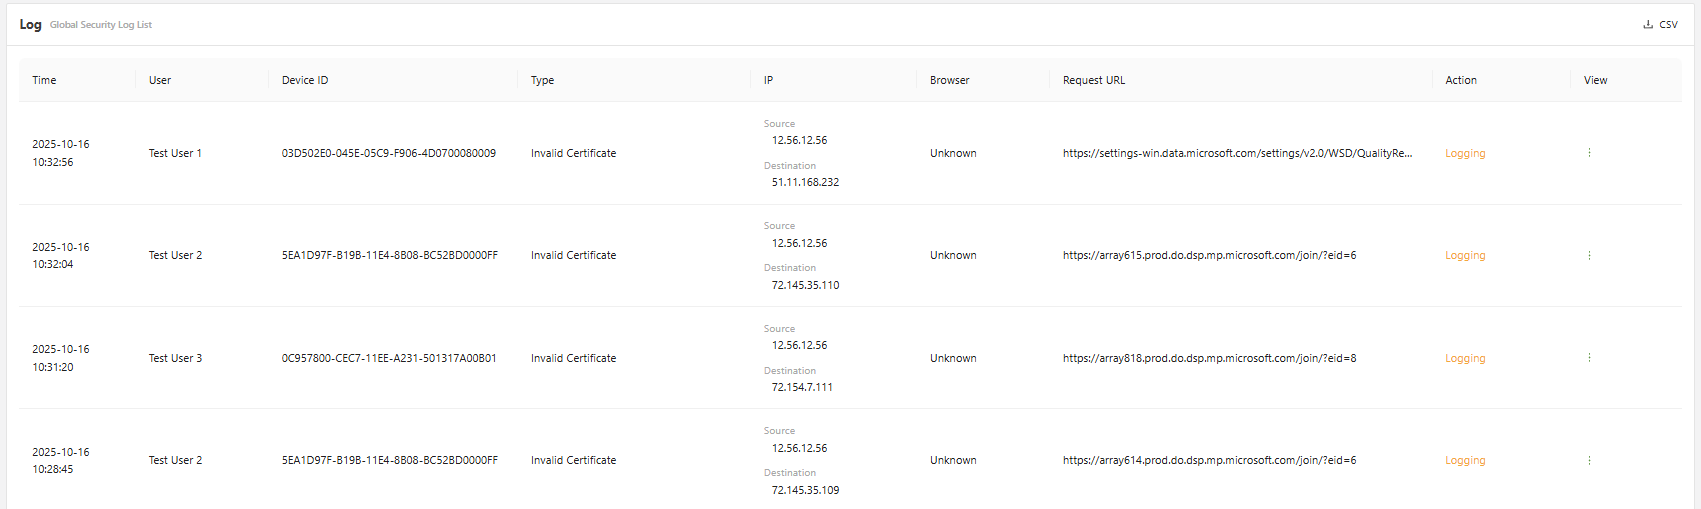This screenshot has width=1701, height=509.
Task: Open the view menu for the 10:28:45 log entry
Action: click(x=1589, y=461)
